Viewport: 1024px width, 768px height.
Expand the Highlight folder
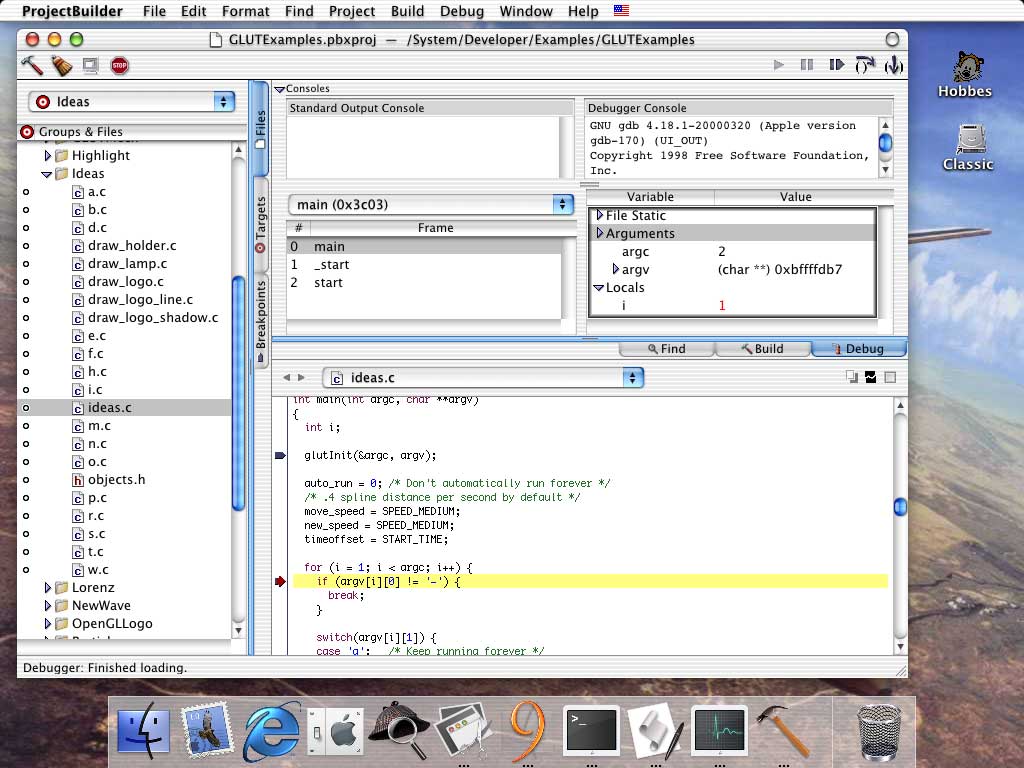pos(47,155)
